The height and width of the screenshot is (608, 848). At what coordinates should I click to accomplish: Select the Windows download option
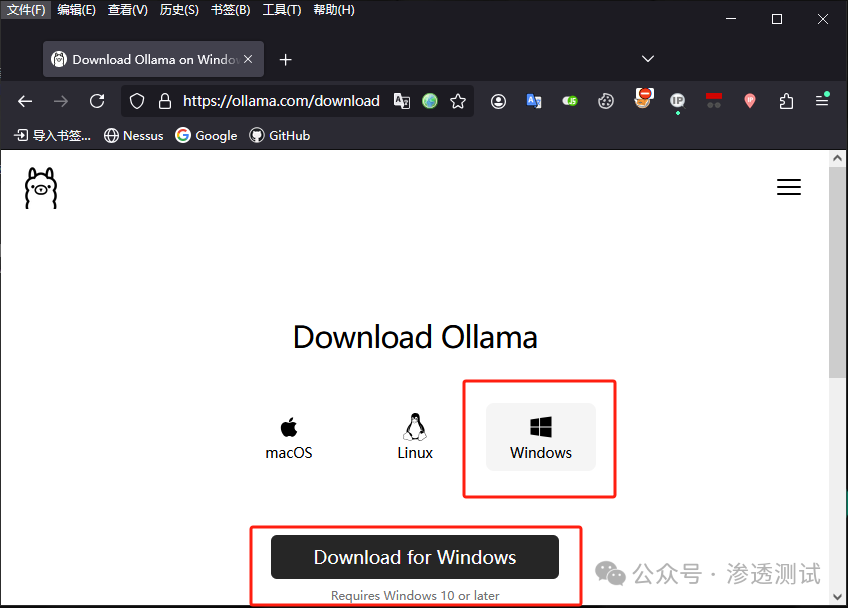(541, 438)
